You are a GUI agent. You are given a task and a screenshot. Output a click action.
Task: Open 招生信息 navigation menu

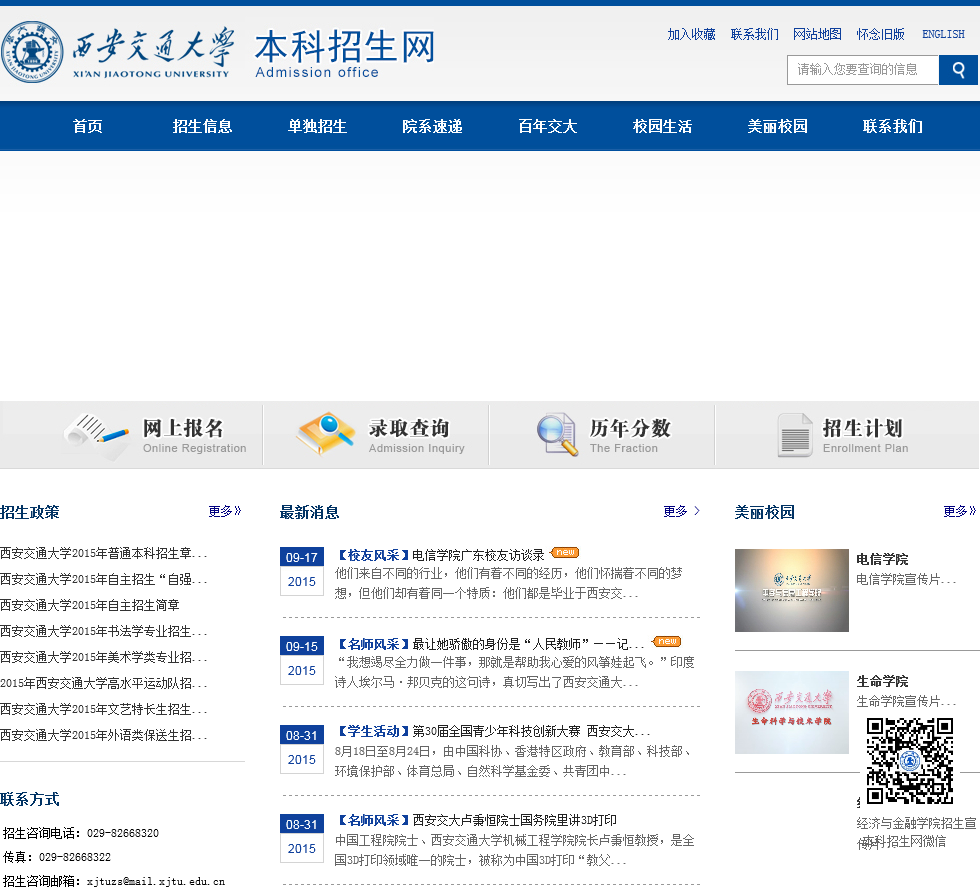(x=202, y=126)
